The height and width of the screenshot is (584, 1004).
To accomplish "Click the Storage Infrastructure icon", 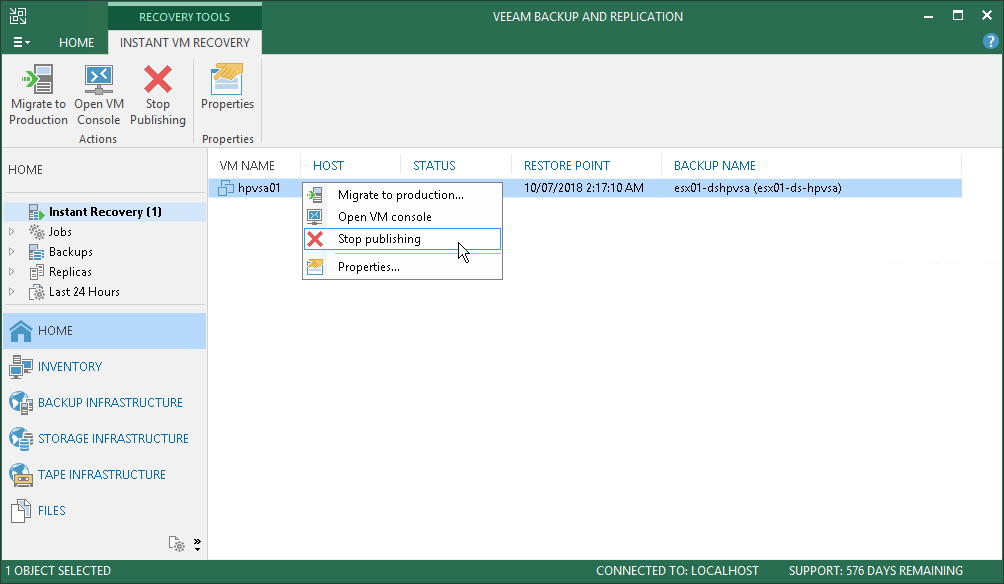I will click(x=20, y=439).
